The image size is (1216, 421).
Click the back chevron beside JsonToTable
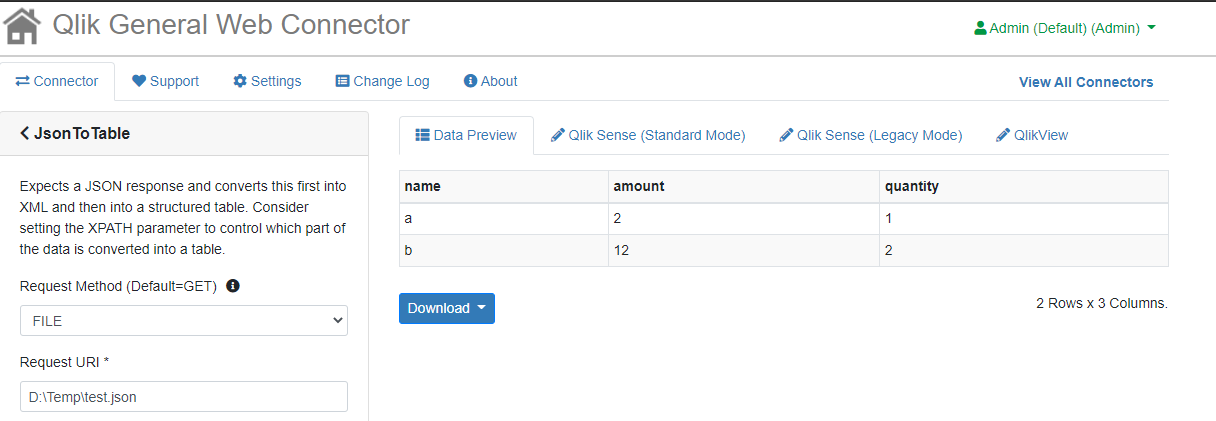(x=25, y=133)
